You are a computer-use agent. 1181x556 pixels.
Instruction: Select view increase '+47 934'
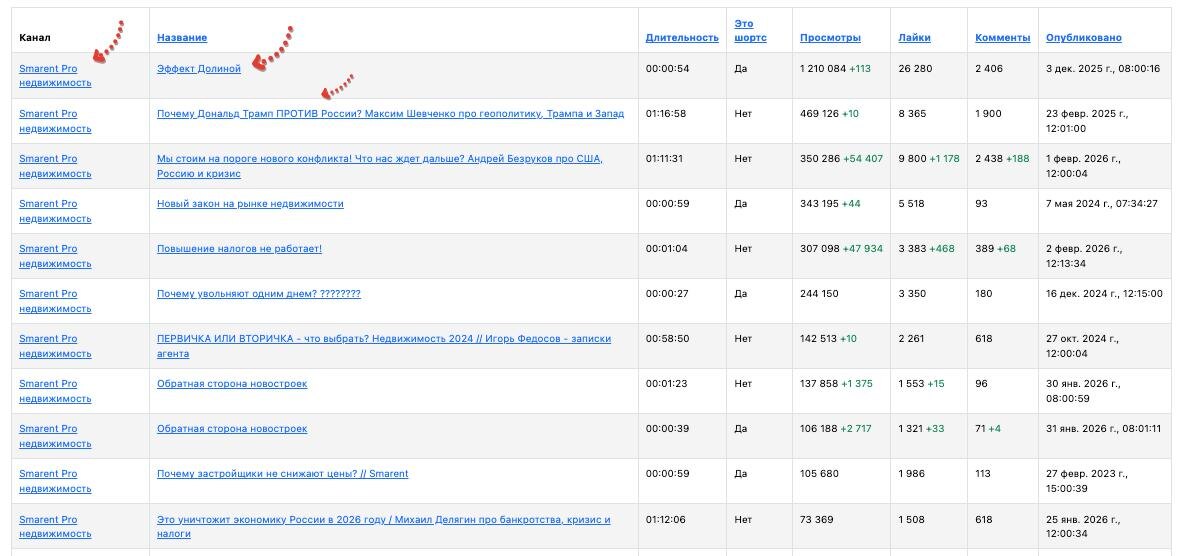(x=863, y=249)
